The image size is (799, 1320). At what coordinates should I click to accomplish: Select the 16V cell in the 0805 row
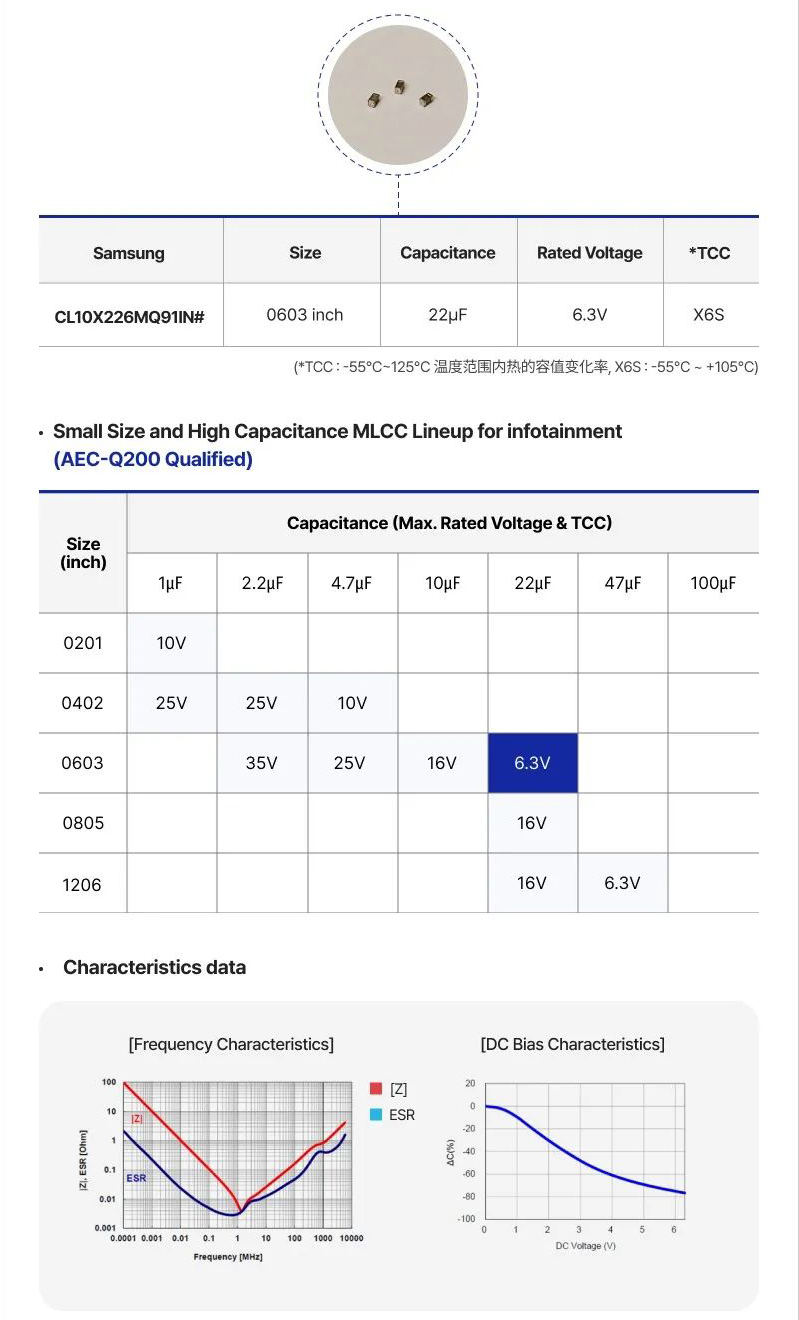click(532, 823)
